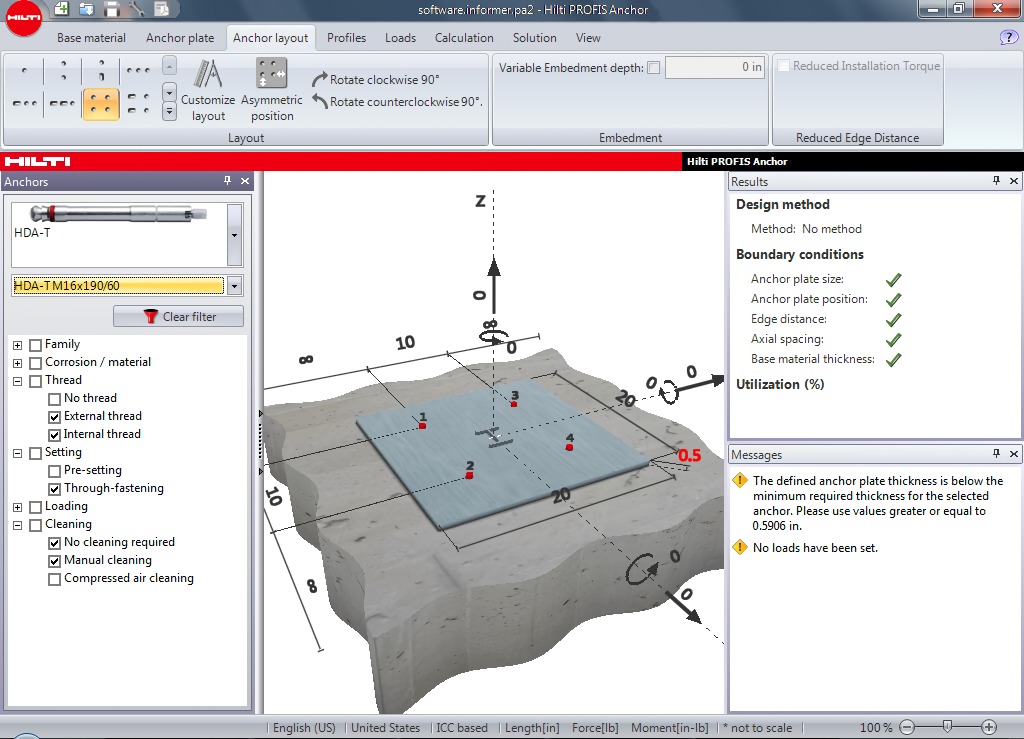The height and width of the screenshot is (739, 1024).
Task: Uncheck No cleaning required
Action: coord(55,543)
